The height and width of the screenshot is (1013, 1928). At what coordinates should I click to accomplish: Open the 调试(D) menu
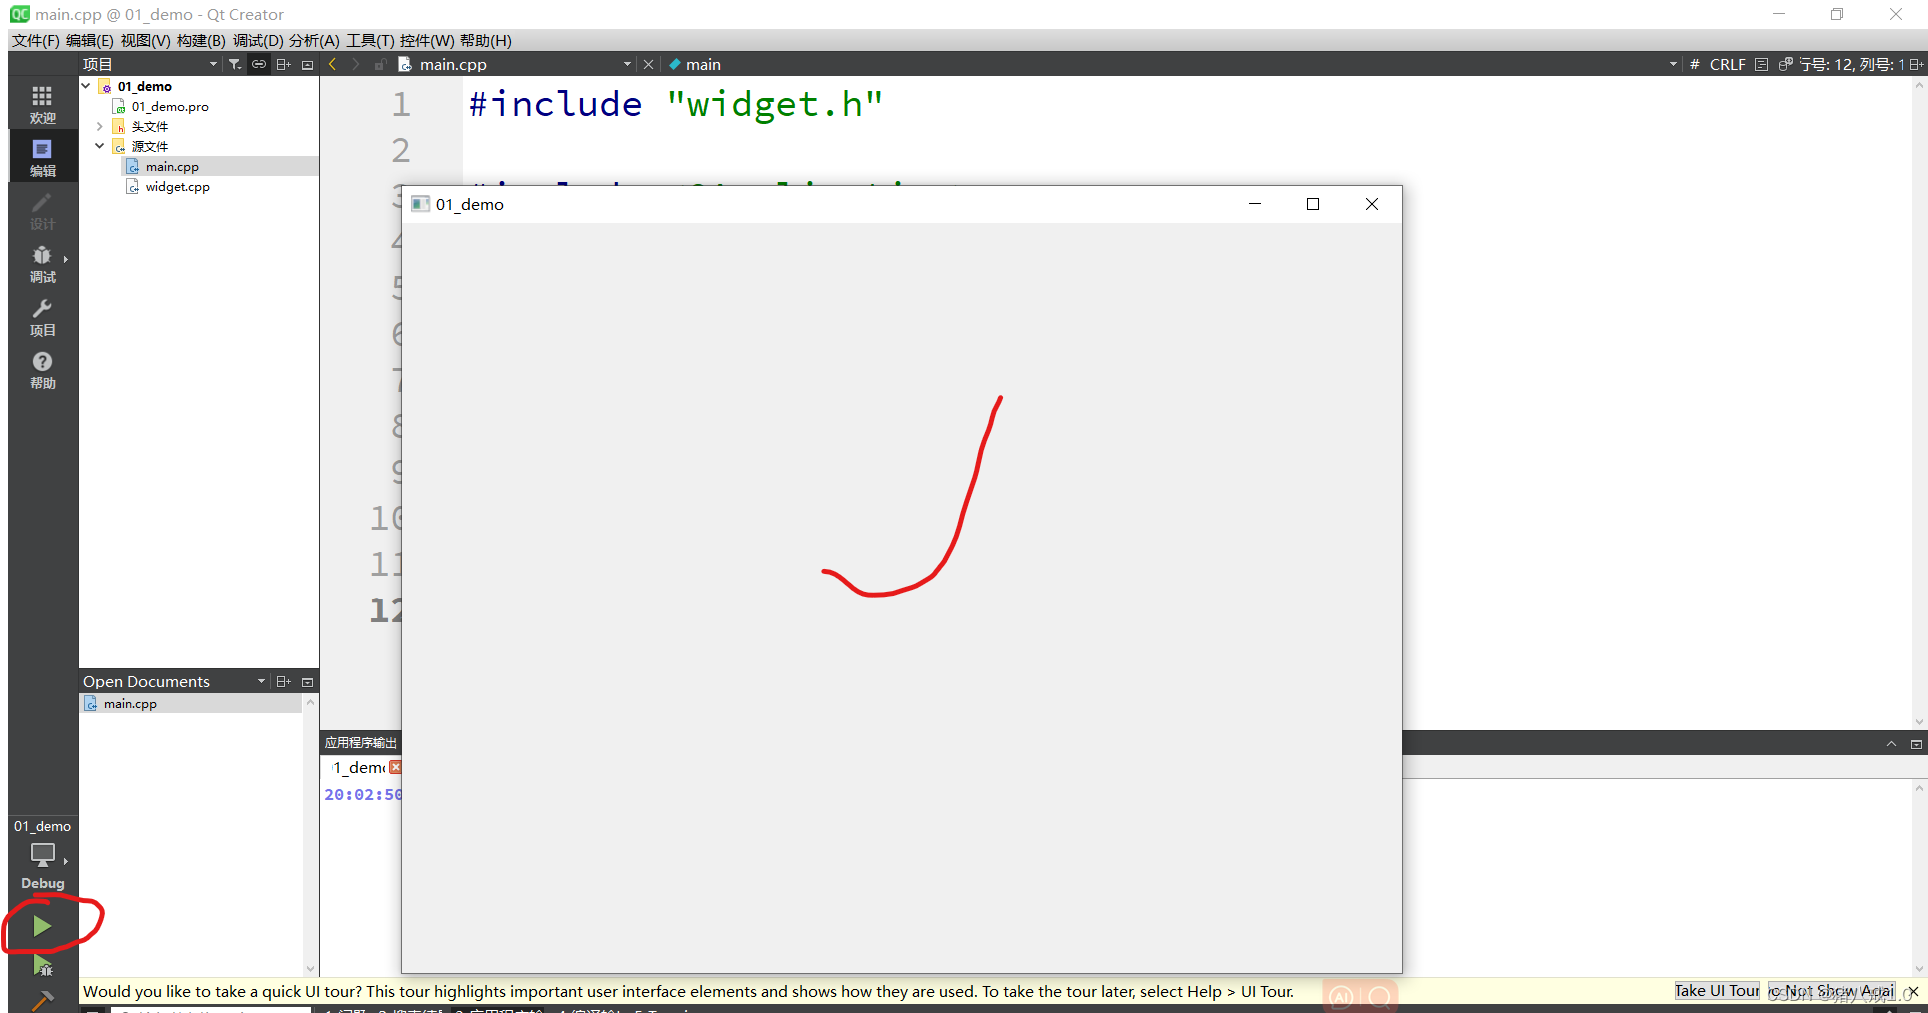pyautogui.click(x=258, y=40)
